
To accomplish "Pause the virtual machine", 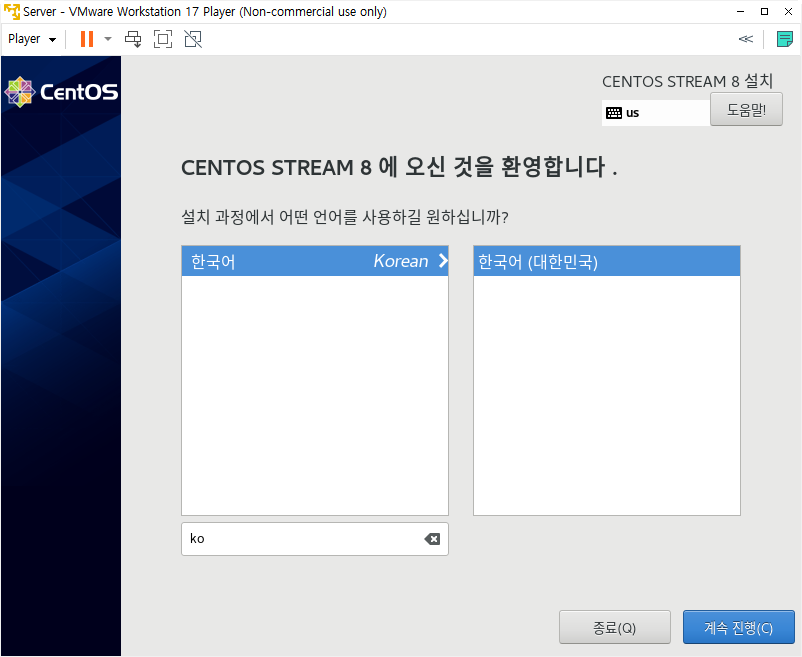I will [87, 39].
